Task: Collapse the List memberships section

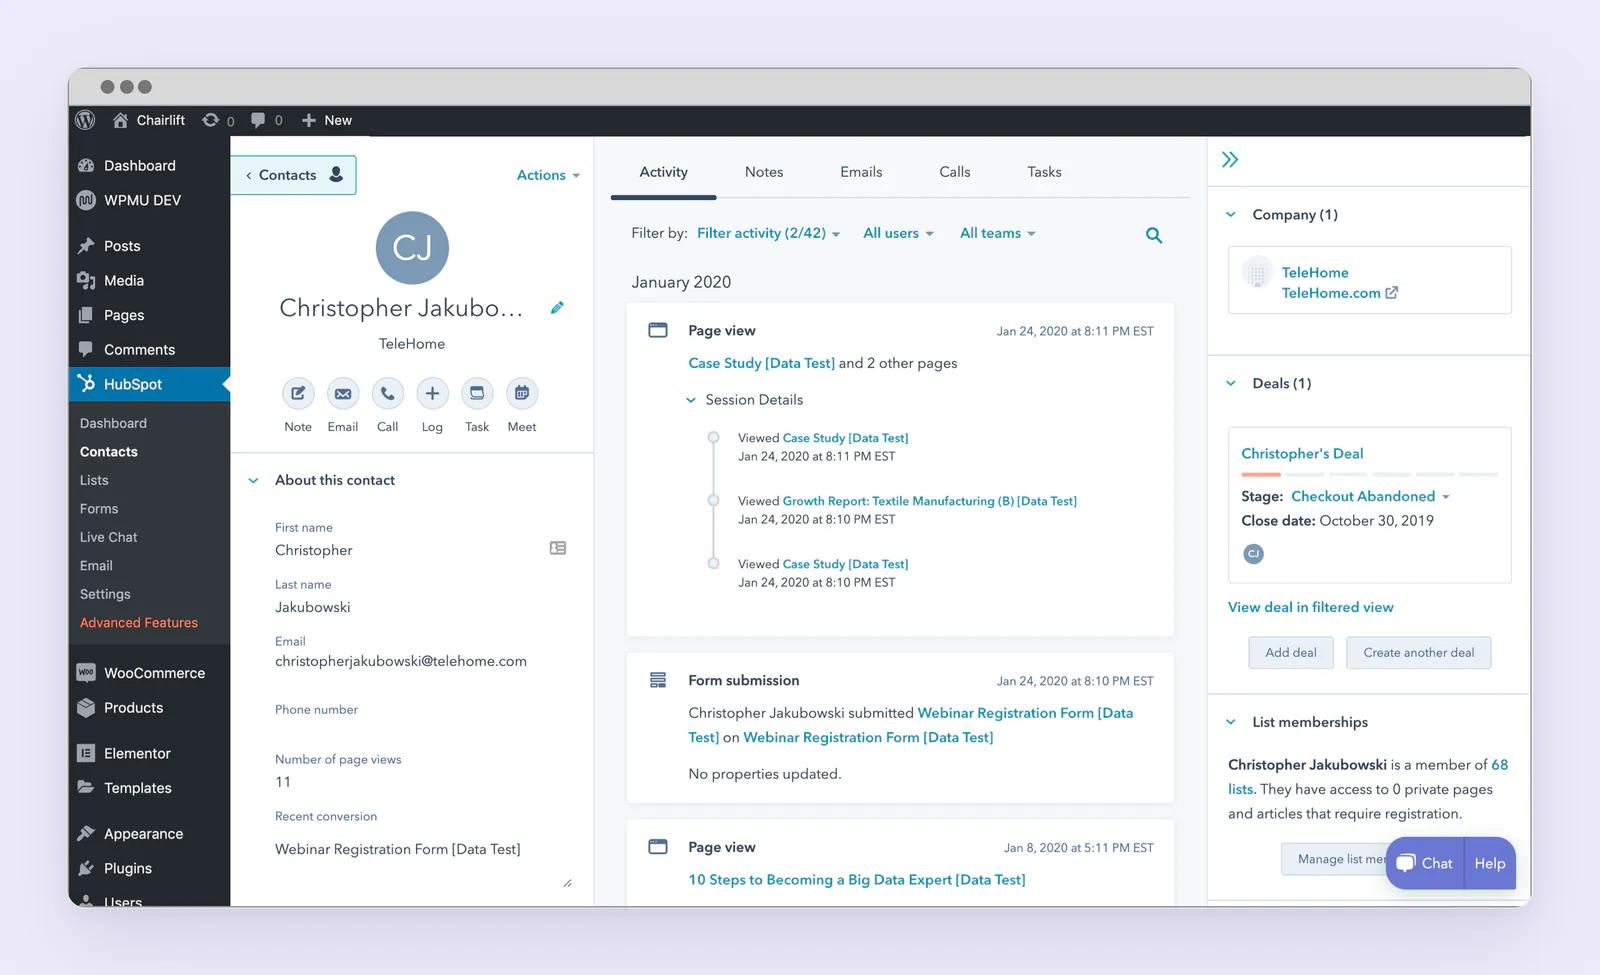Action: [1231, 722]
